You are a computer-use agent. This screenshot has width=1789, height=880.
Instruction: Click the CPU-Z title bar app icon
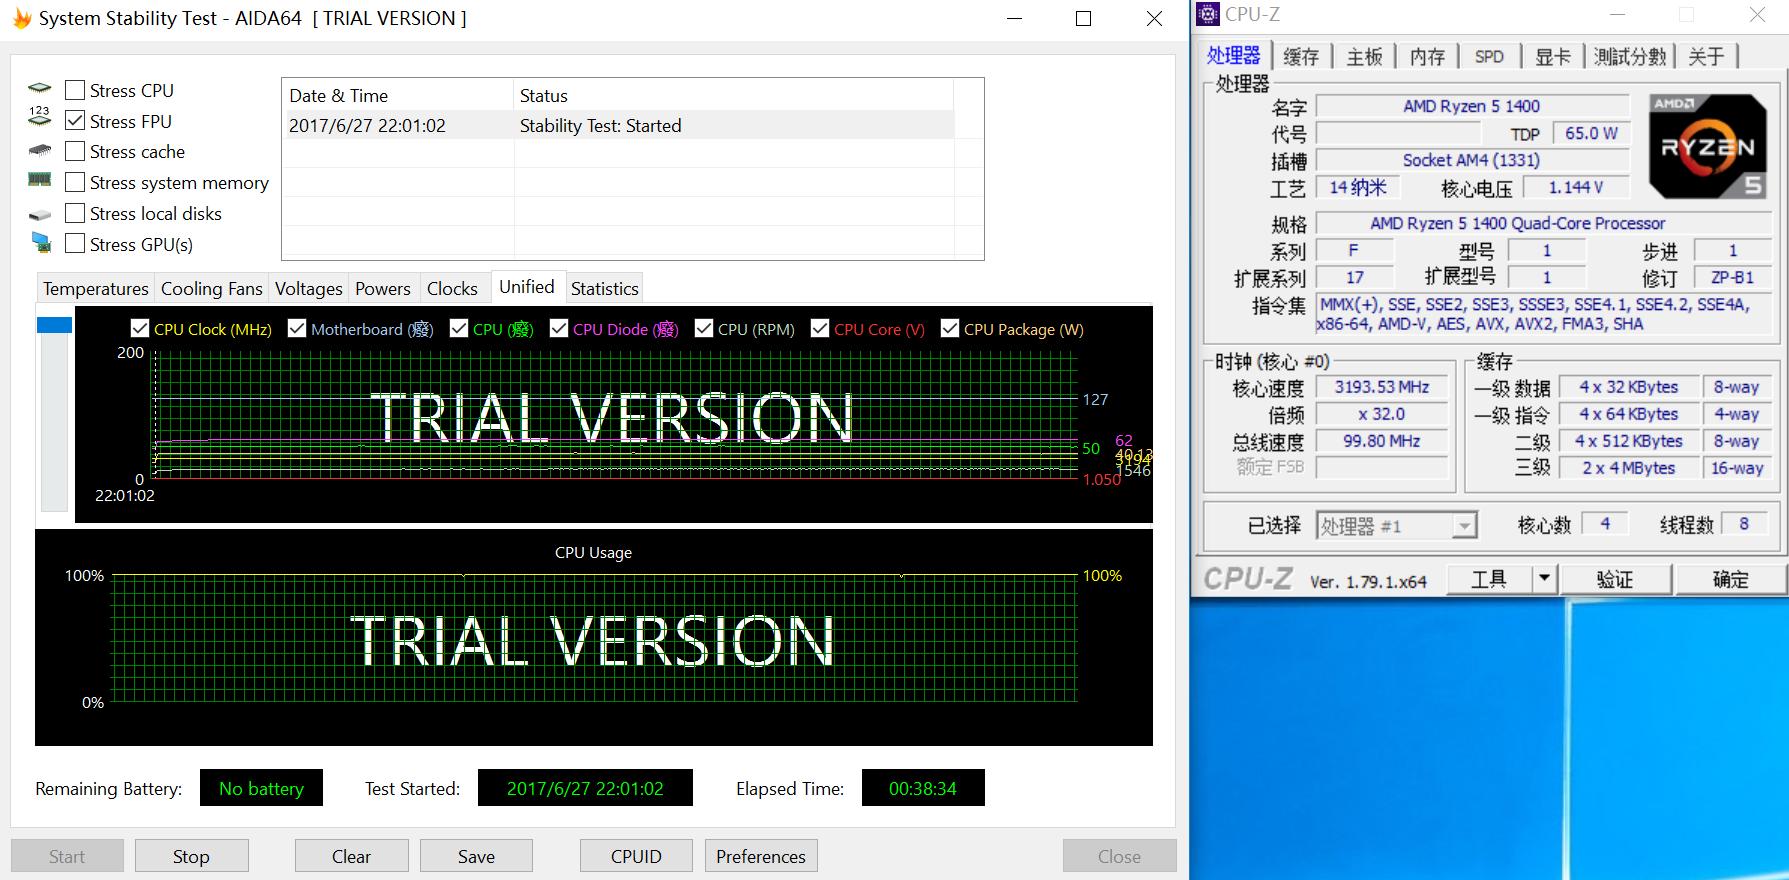(1208, 14)
